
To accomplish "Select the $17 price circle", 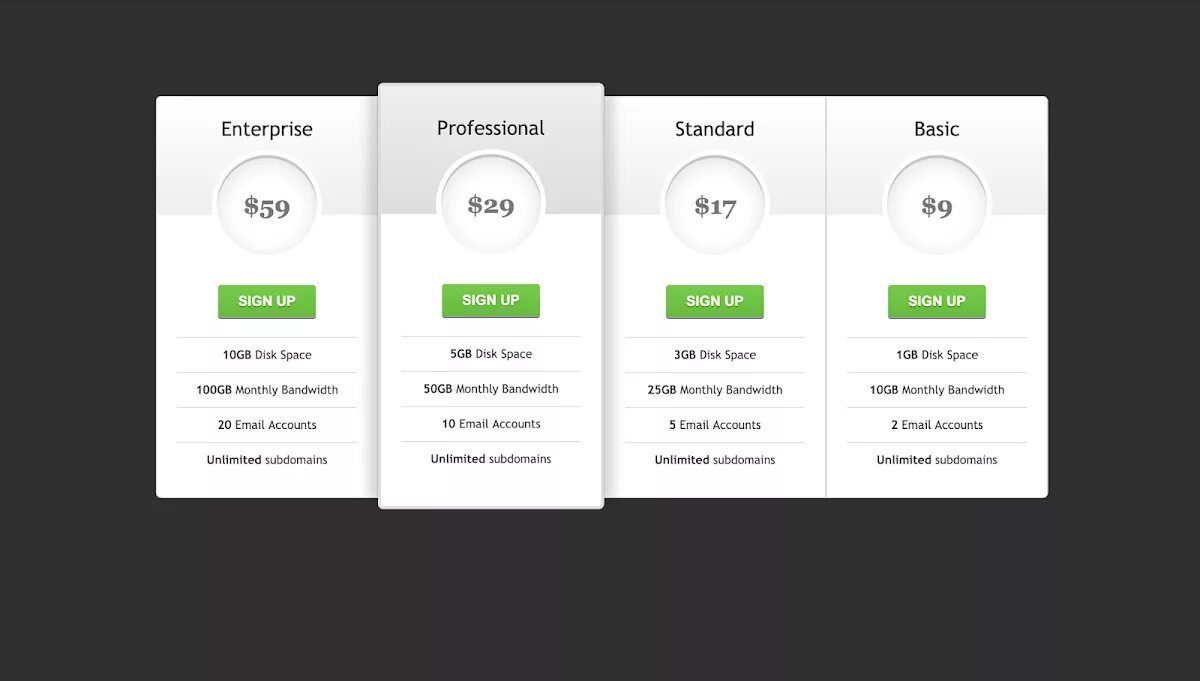I will tap(715, 207).
